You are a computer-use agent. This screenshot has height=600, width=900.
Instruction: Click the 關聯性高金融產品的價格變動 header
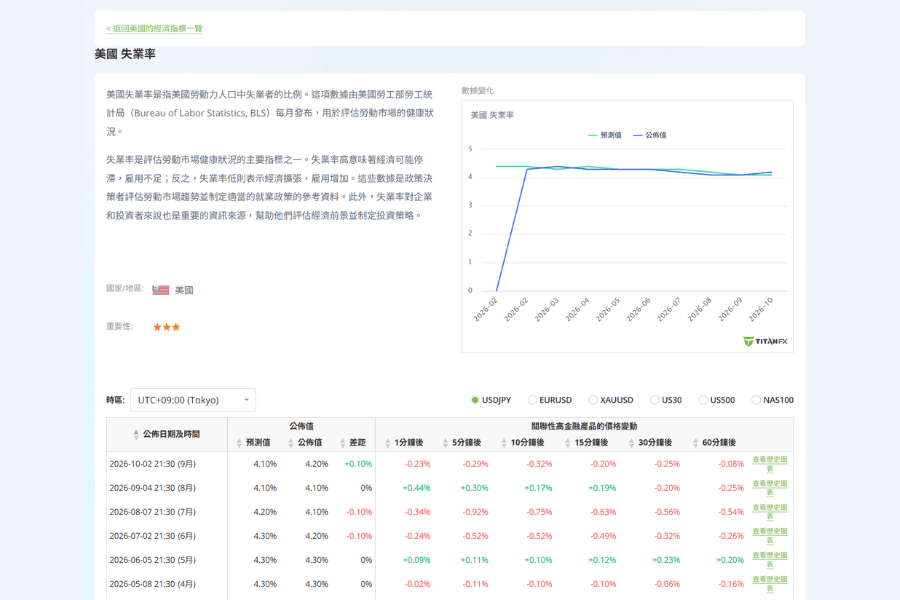coord(584,427)
